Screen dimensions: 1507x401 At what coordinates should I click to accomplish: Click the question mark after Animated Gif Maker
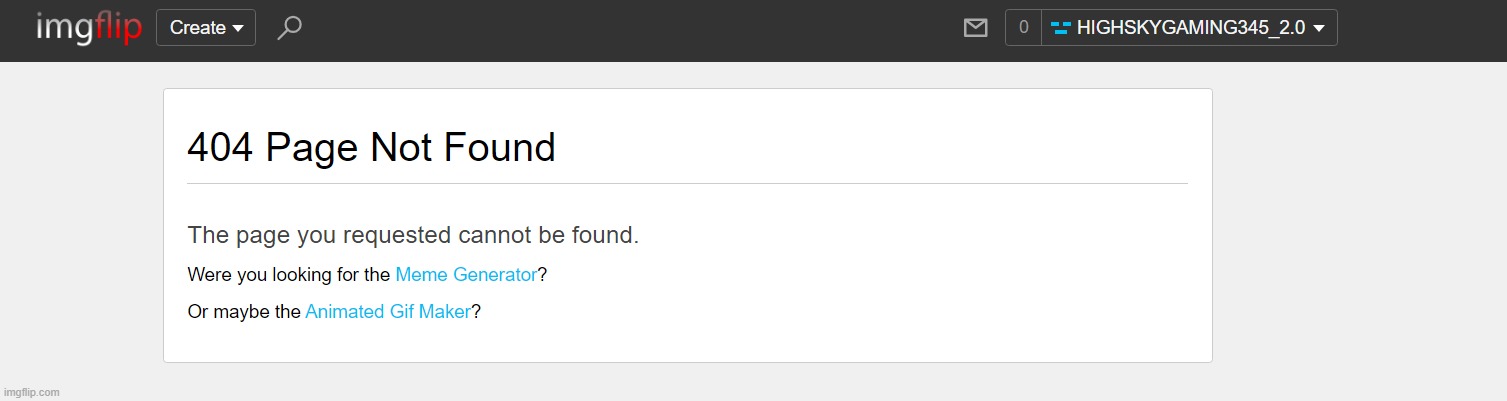click(476, 312)
